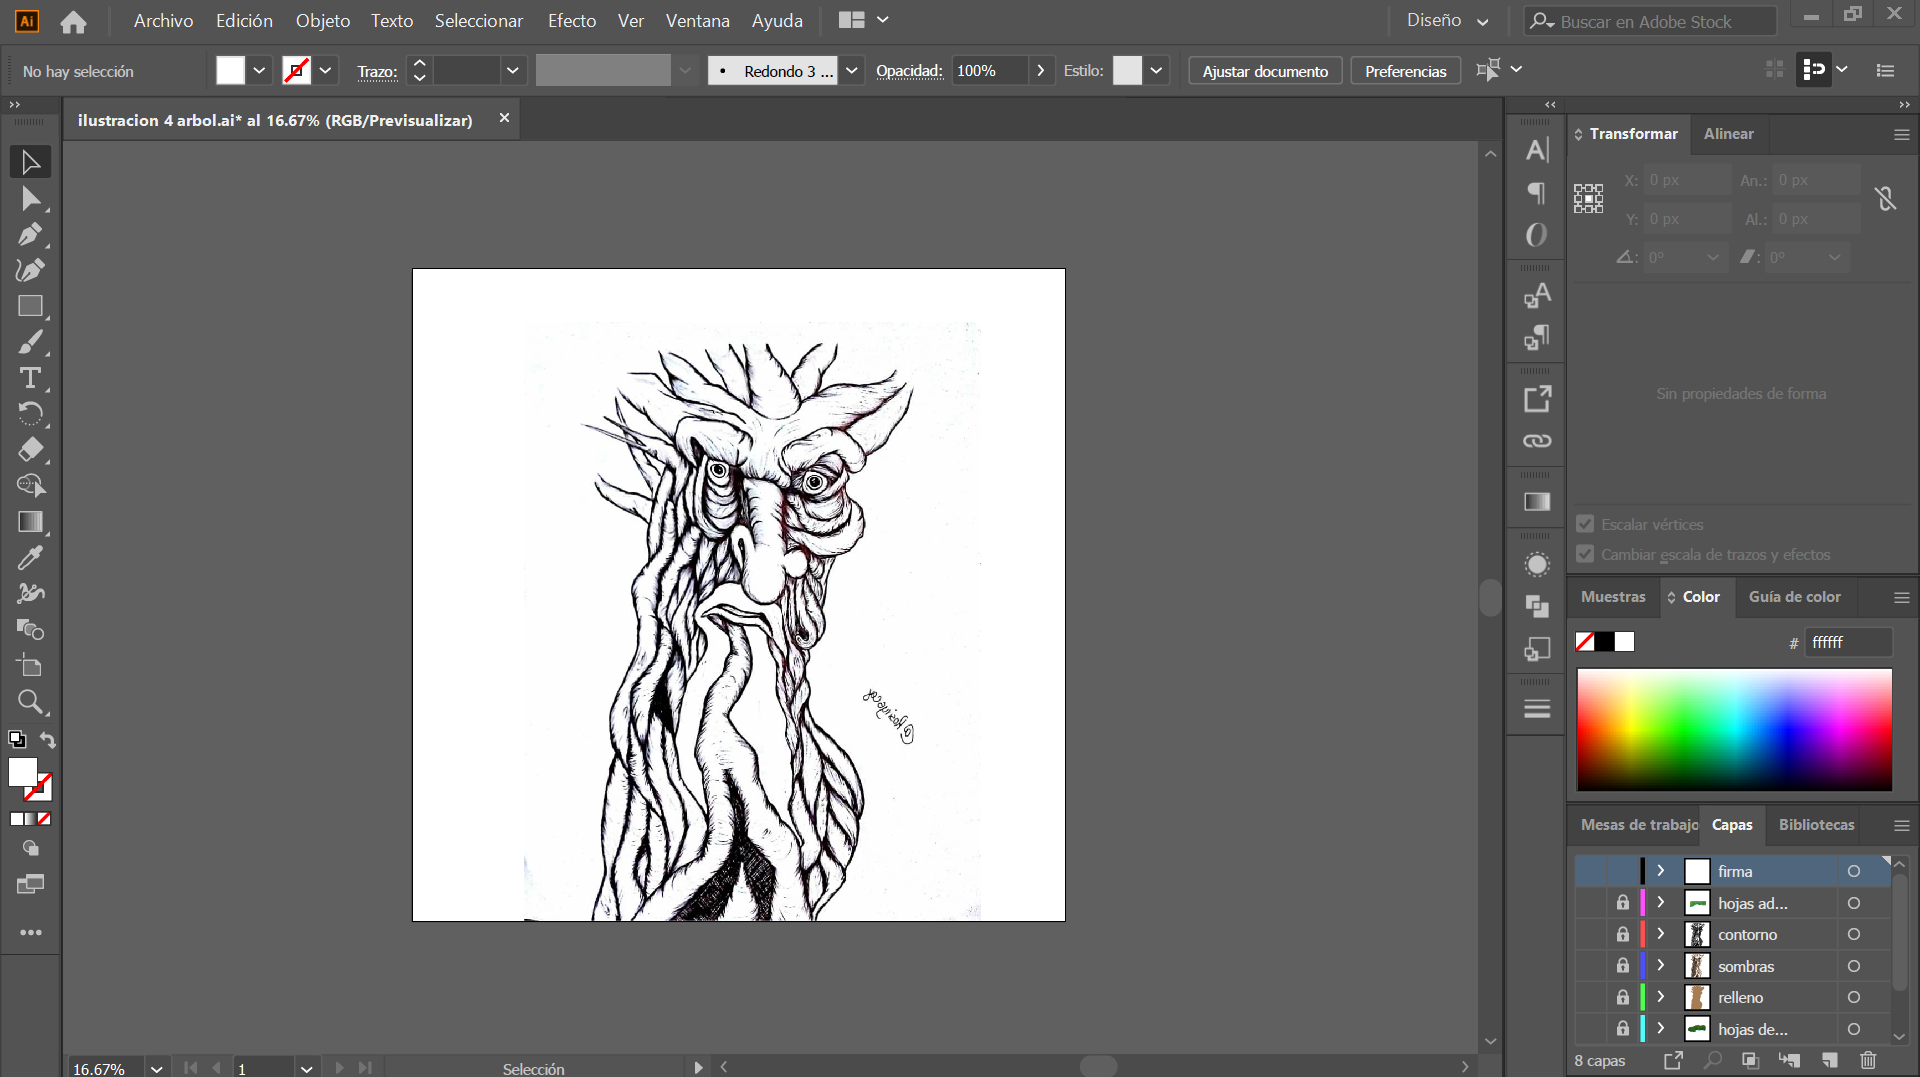Click Ajustar documento button

[1265, 71]
